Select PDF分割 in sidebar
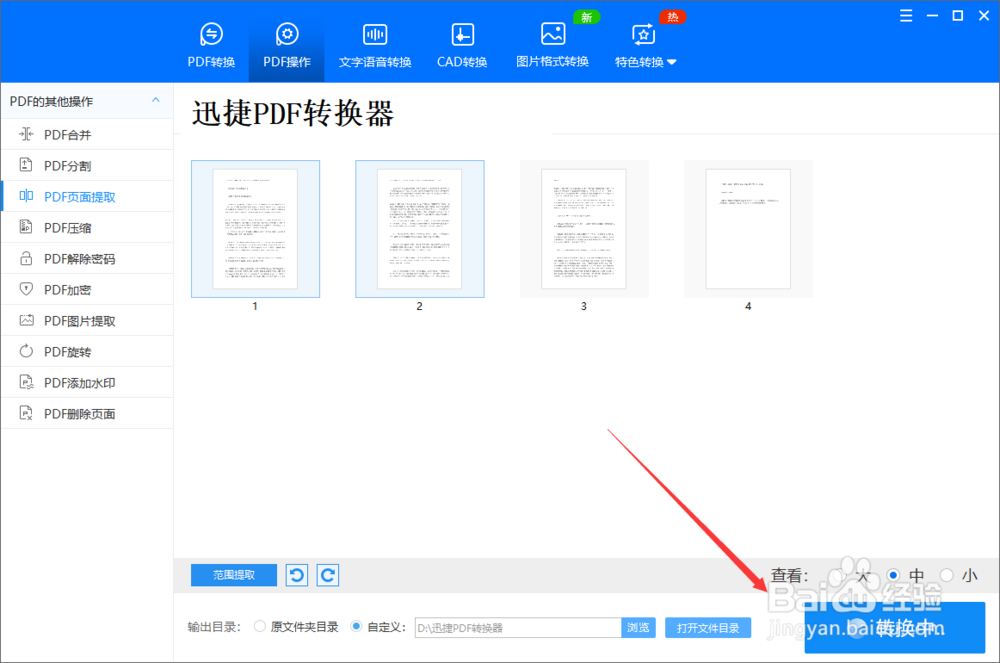 (x=87, y=166)
